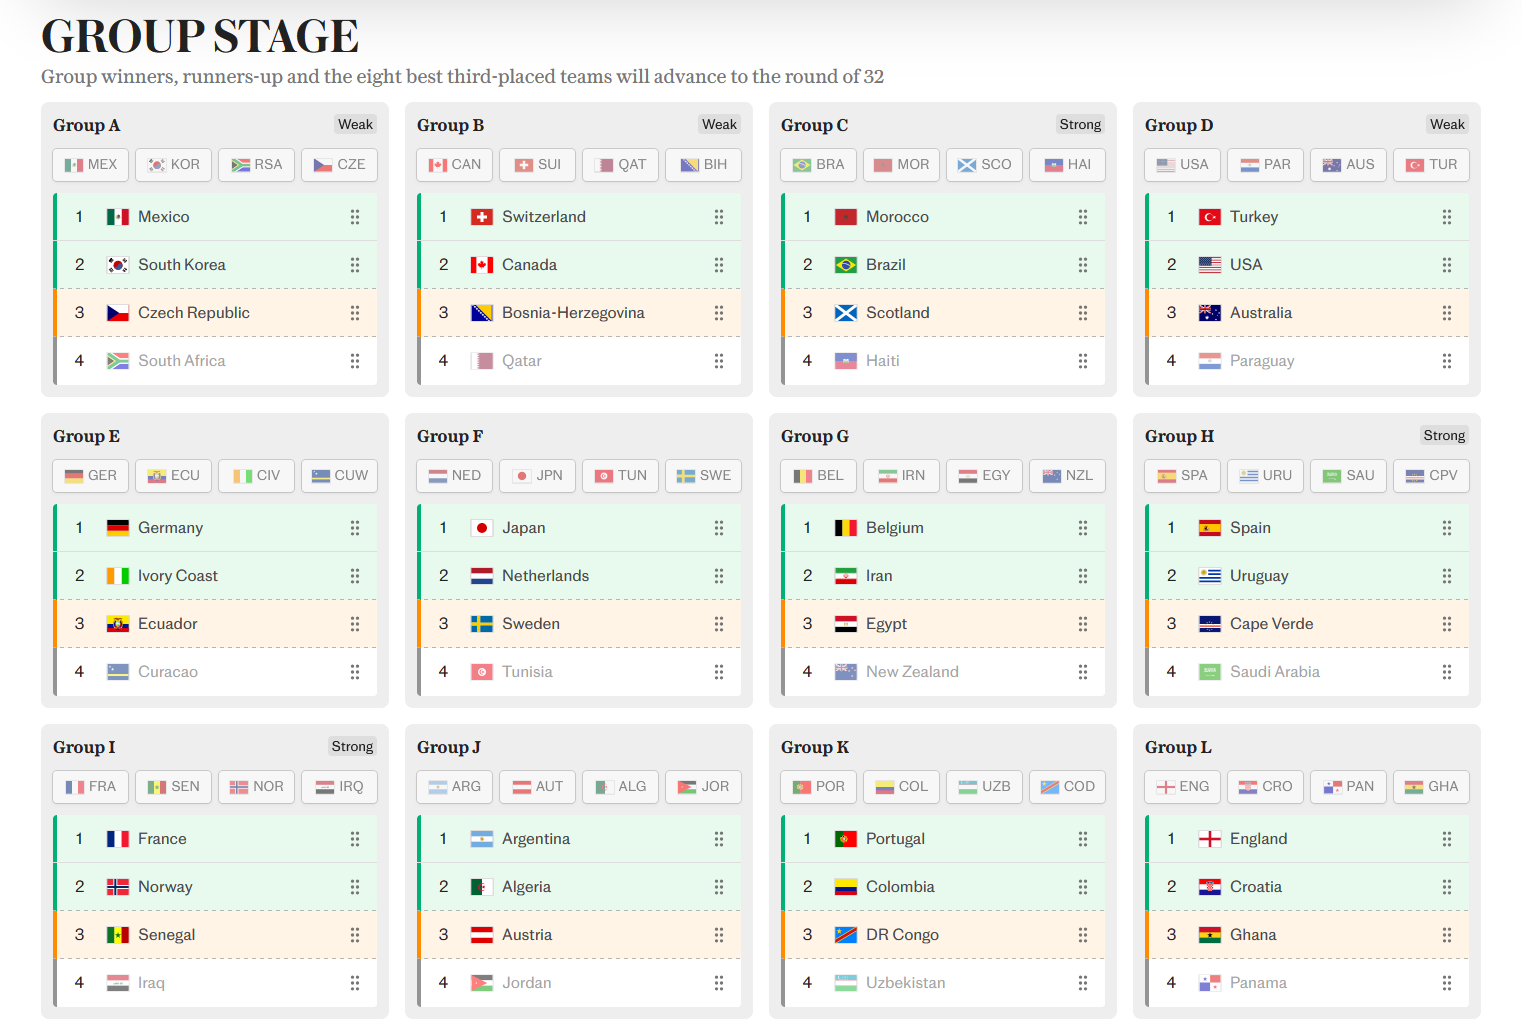The width and height of the screenshot is (1522, 1036).
Task: Grab the drag handle on Switzerland's row
Action: 719,217
